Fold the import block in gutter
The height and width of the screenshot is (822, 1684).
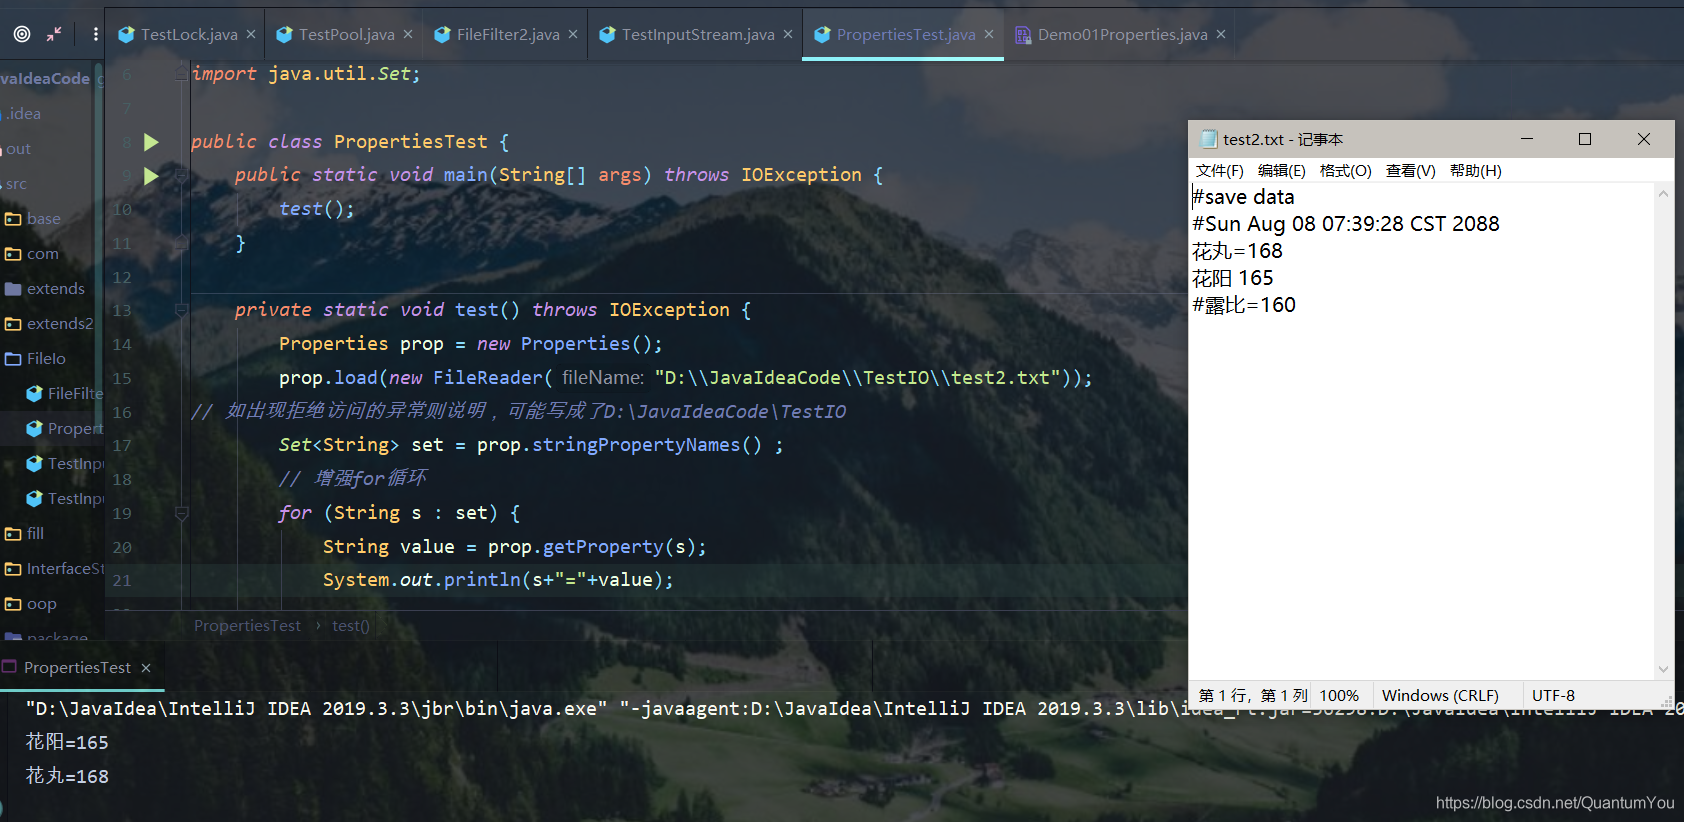coord(181,74)
